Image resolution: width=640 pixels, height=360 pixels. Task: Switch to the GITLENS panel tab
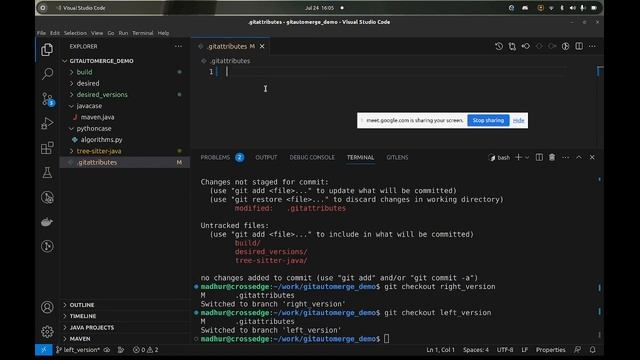coord(397,158)
